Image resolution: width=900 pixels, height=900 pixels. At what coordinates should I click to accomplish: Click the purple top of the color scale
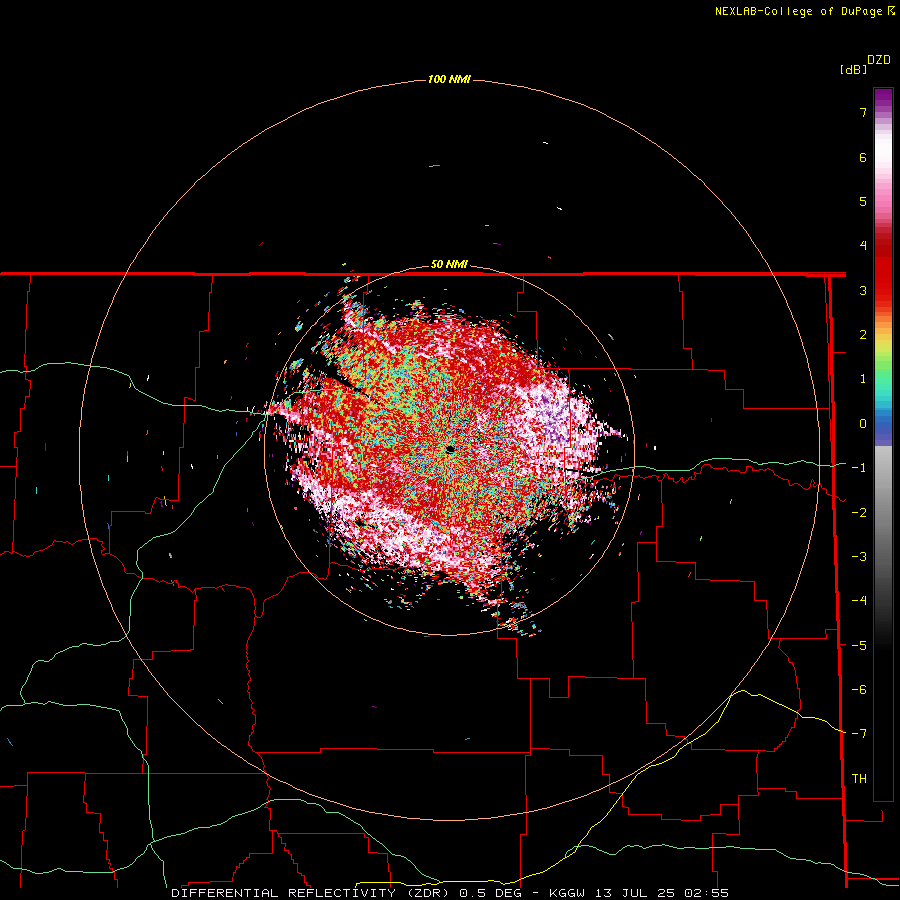tap(883, 100)
